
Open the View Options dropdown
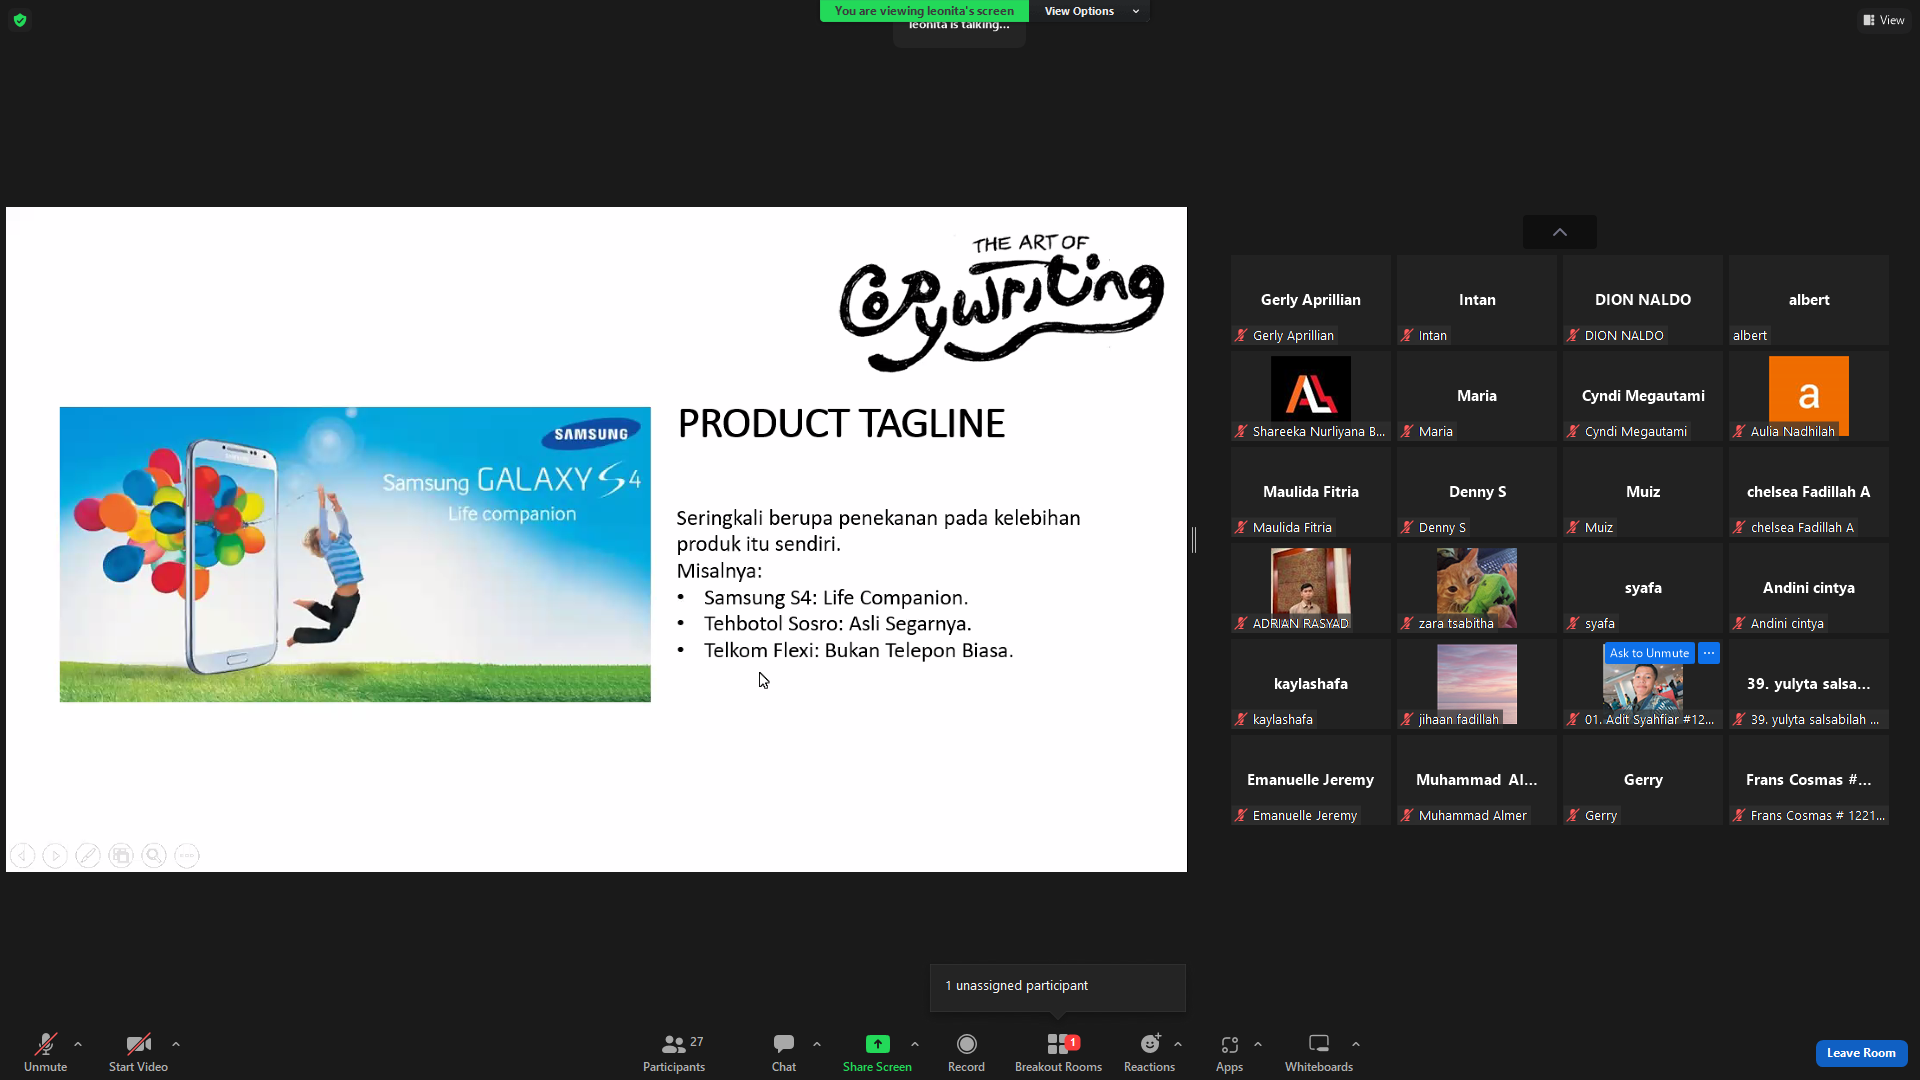pyautogui.click(x=1091, y=11)
